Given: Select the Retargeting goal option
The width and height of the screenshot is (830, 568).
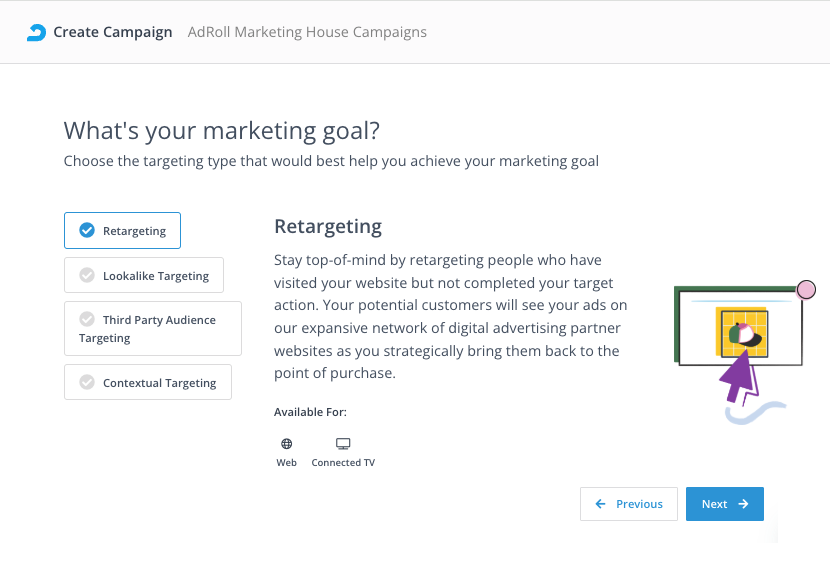Looking at the screenshot, I should (x=122, y=231).
